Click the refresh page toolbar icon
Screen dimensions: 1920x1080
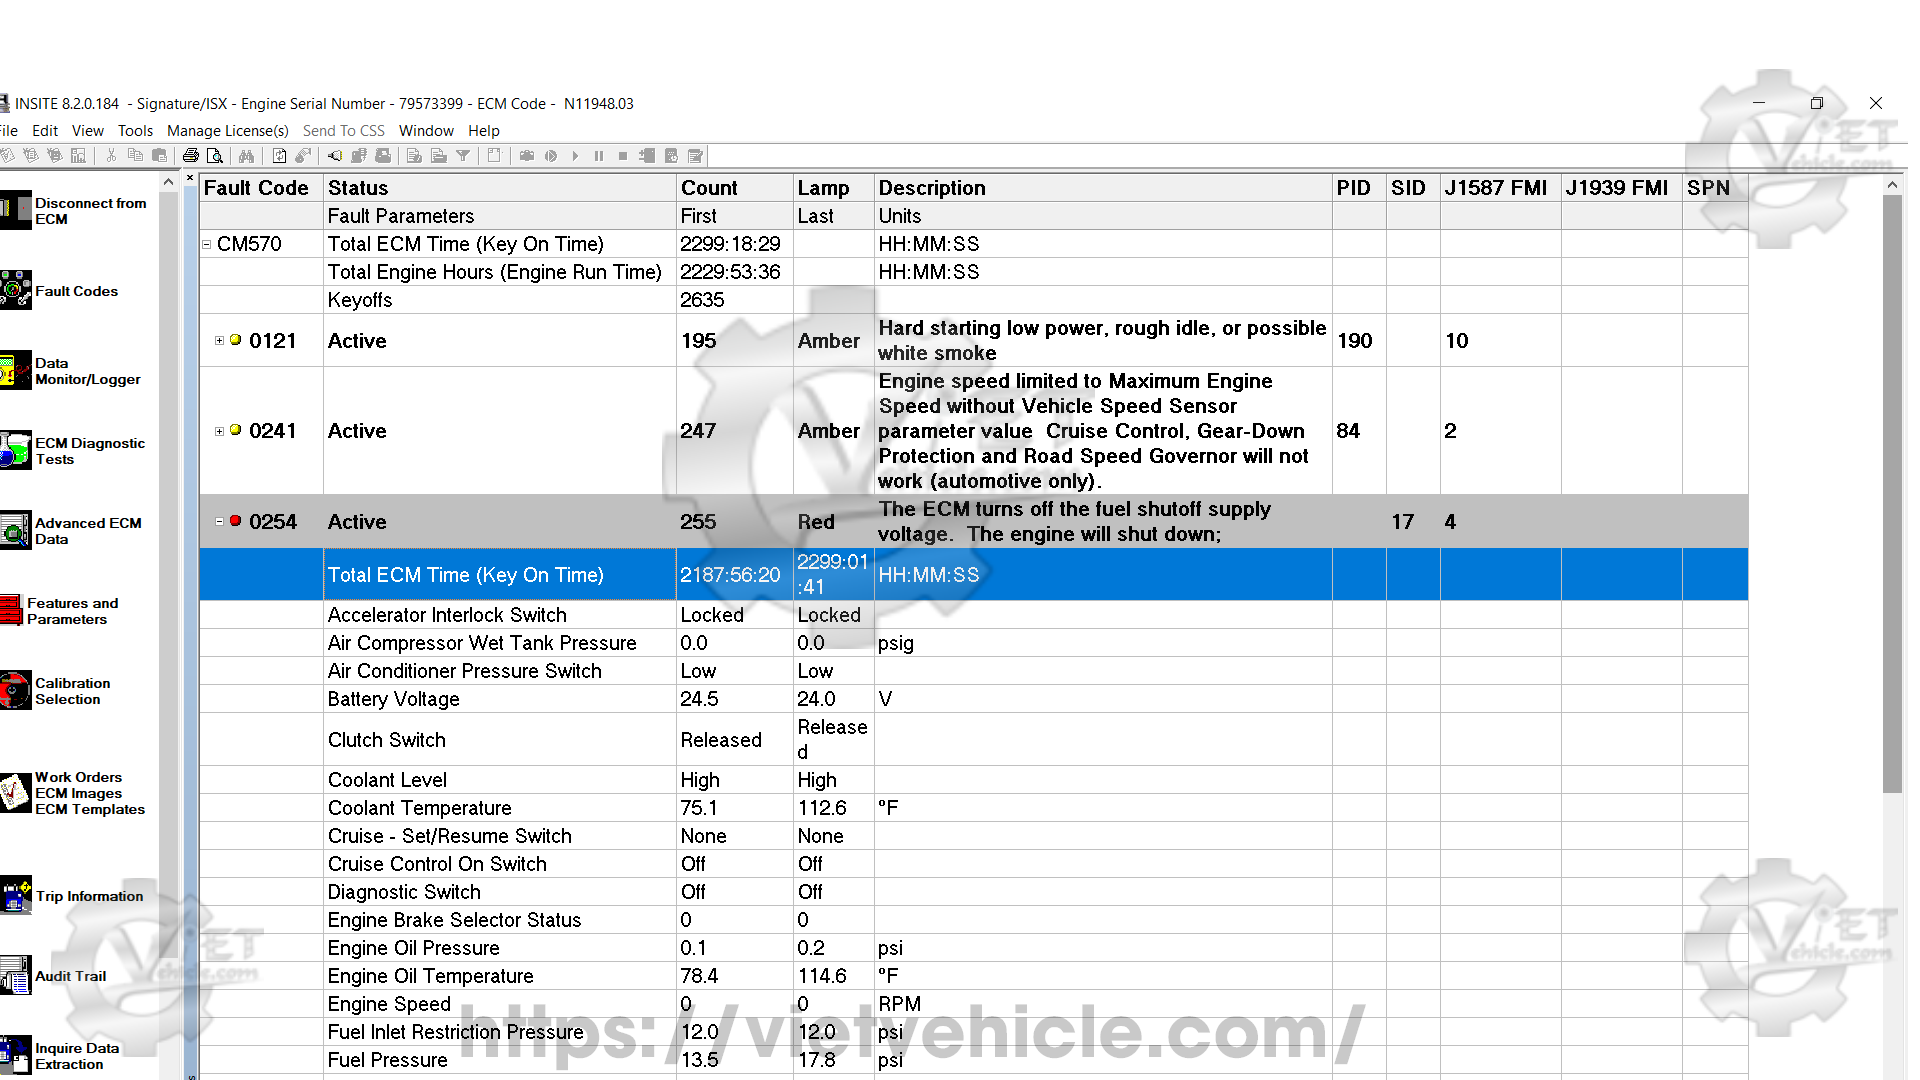pos(280,156)
